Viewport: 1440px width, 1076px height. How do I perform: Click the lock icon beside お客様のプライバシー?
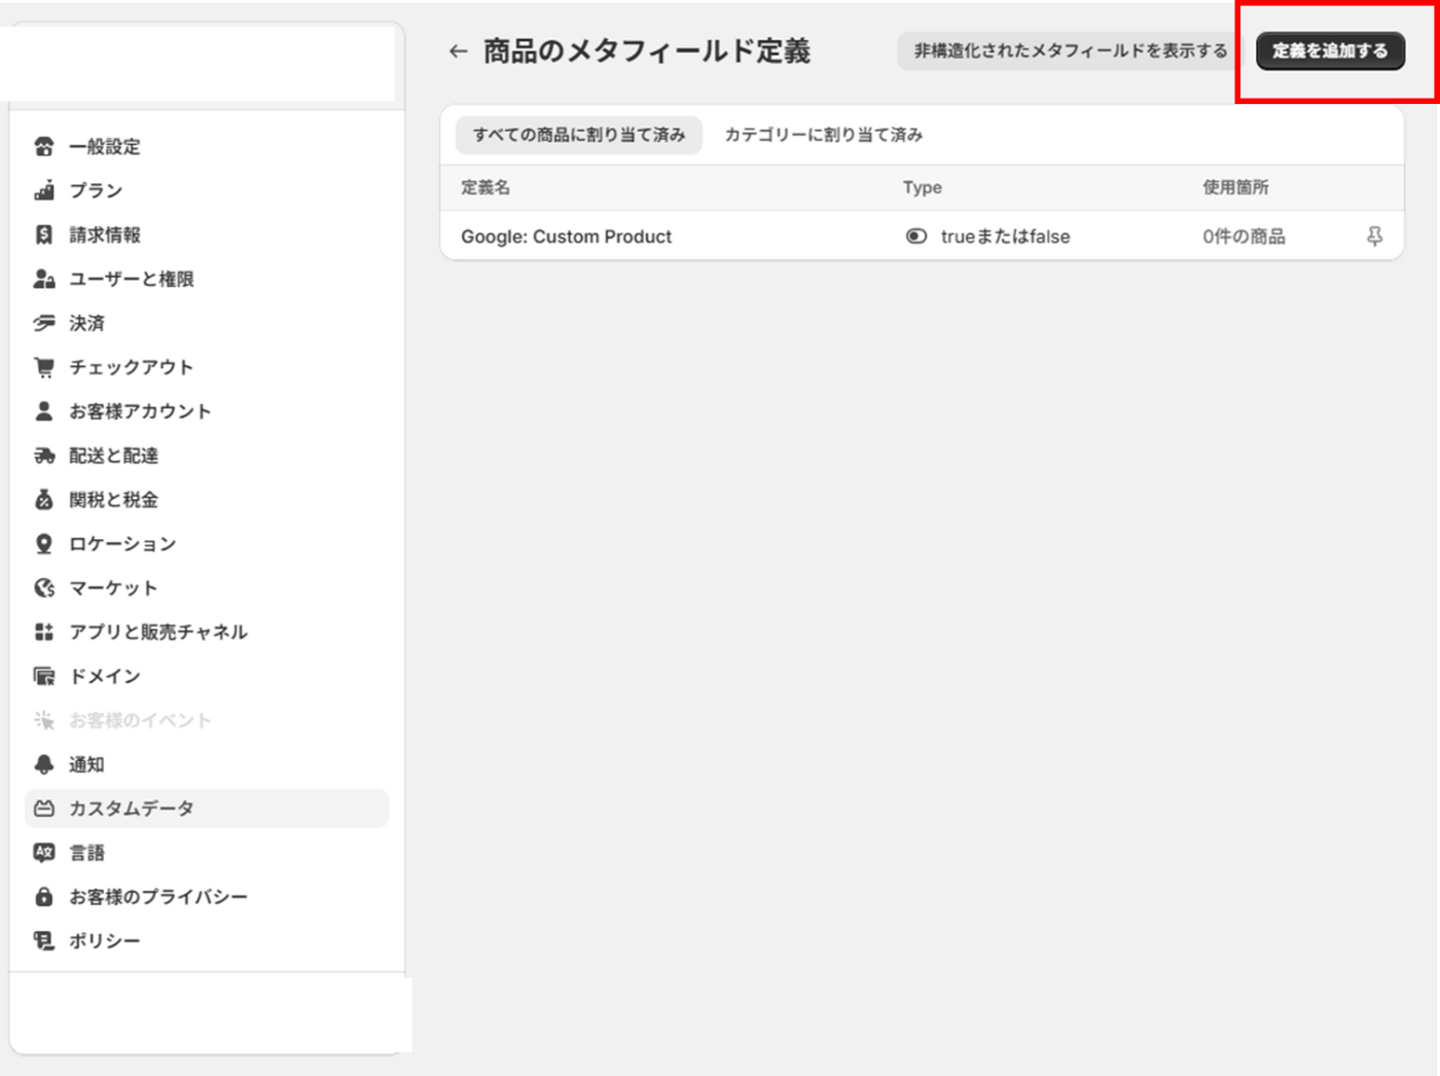coord(44,897)
